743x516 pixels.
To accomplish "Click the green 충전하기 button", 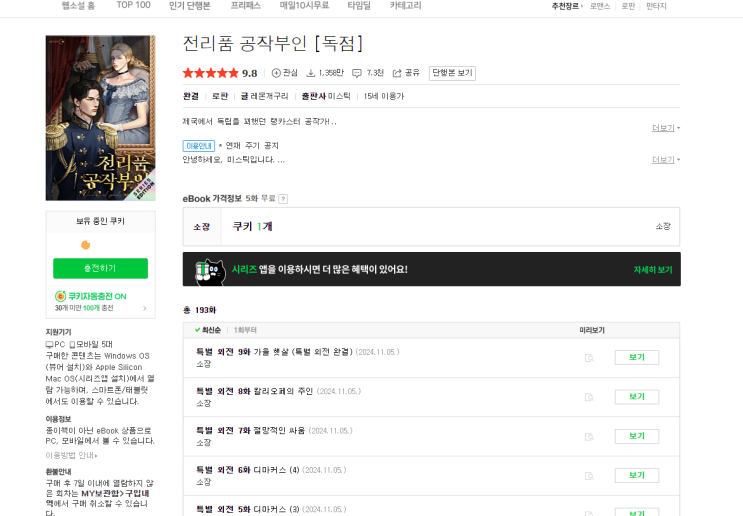I will click(100, 268).
